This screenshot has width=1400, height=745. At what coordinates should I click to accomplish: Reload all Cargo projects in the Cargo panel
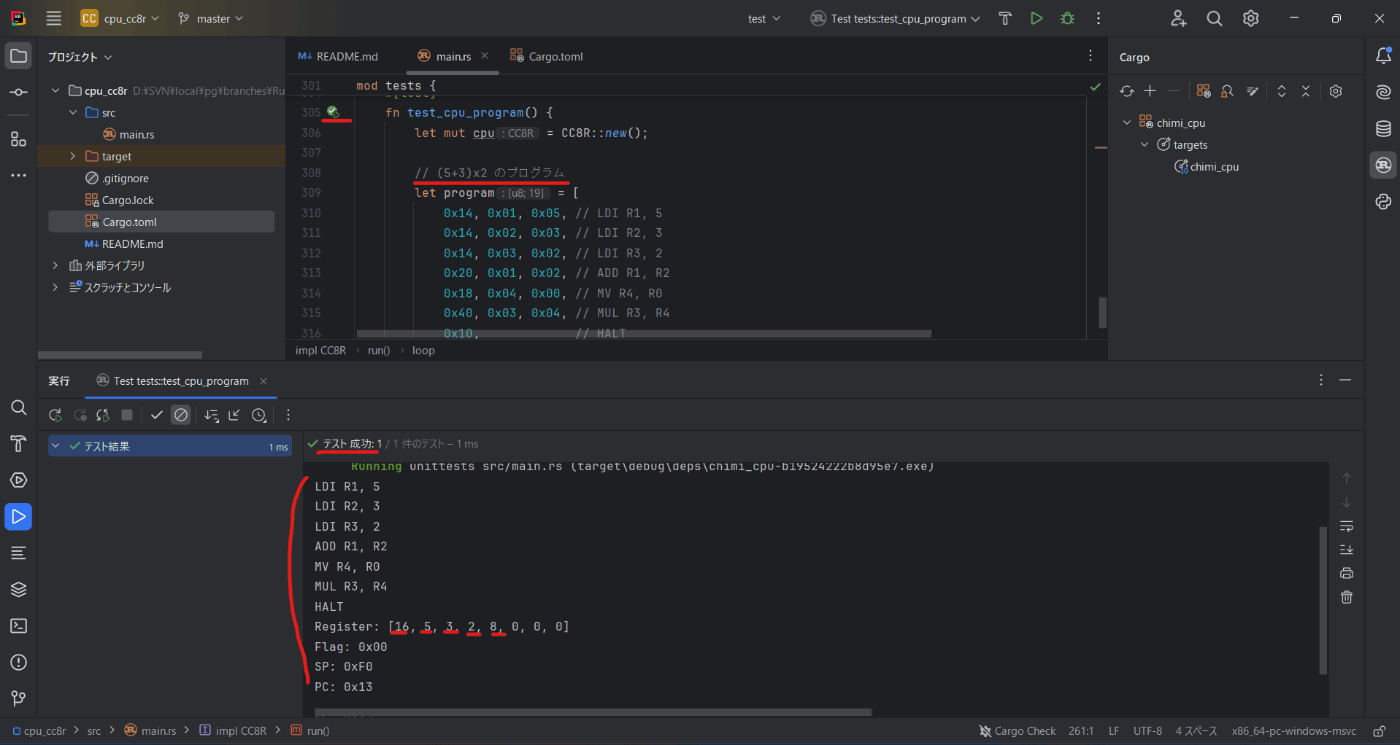1128,91
